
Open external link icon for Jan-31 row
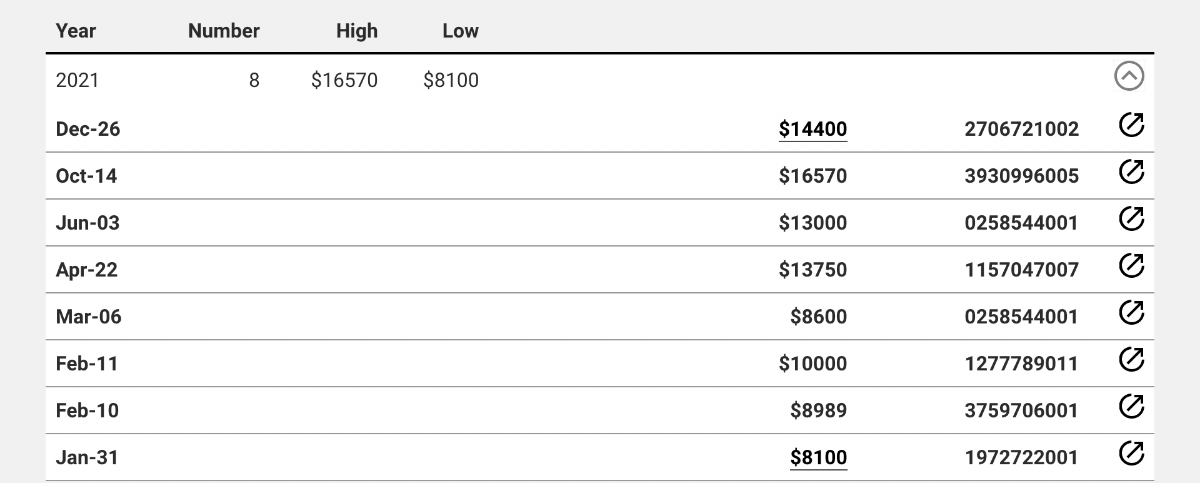click(x=1131, y=454)
